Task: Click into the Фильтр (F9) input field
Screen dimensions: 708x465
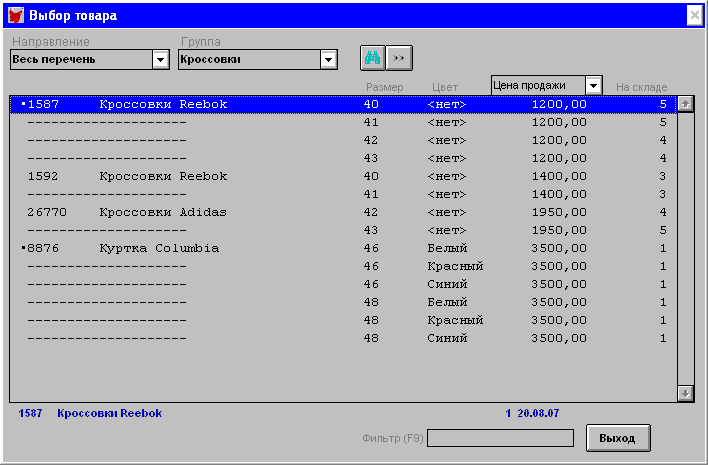Action: click(500, 438)
